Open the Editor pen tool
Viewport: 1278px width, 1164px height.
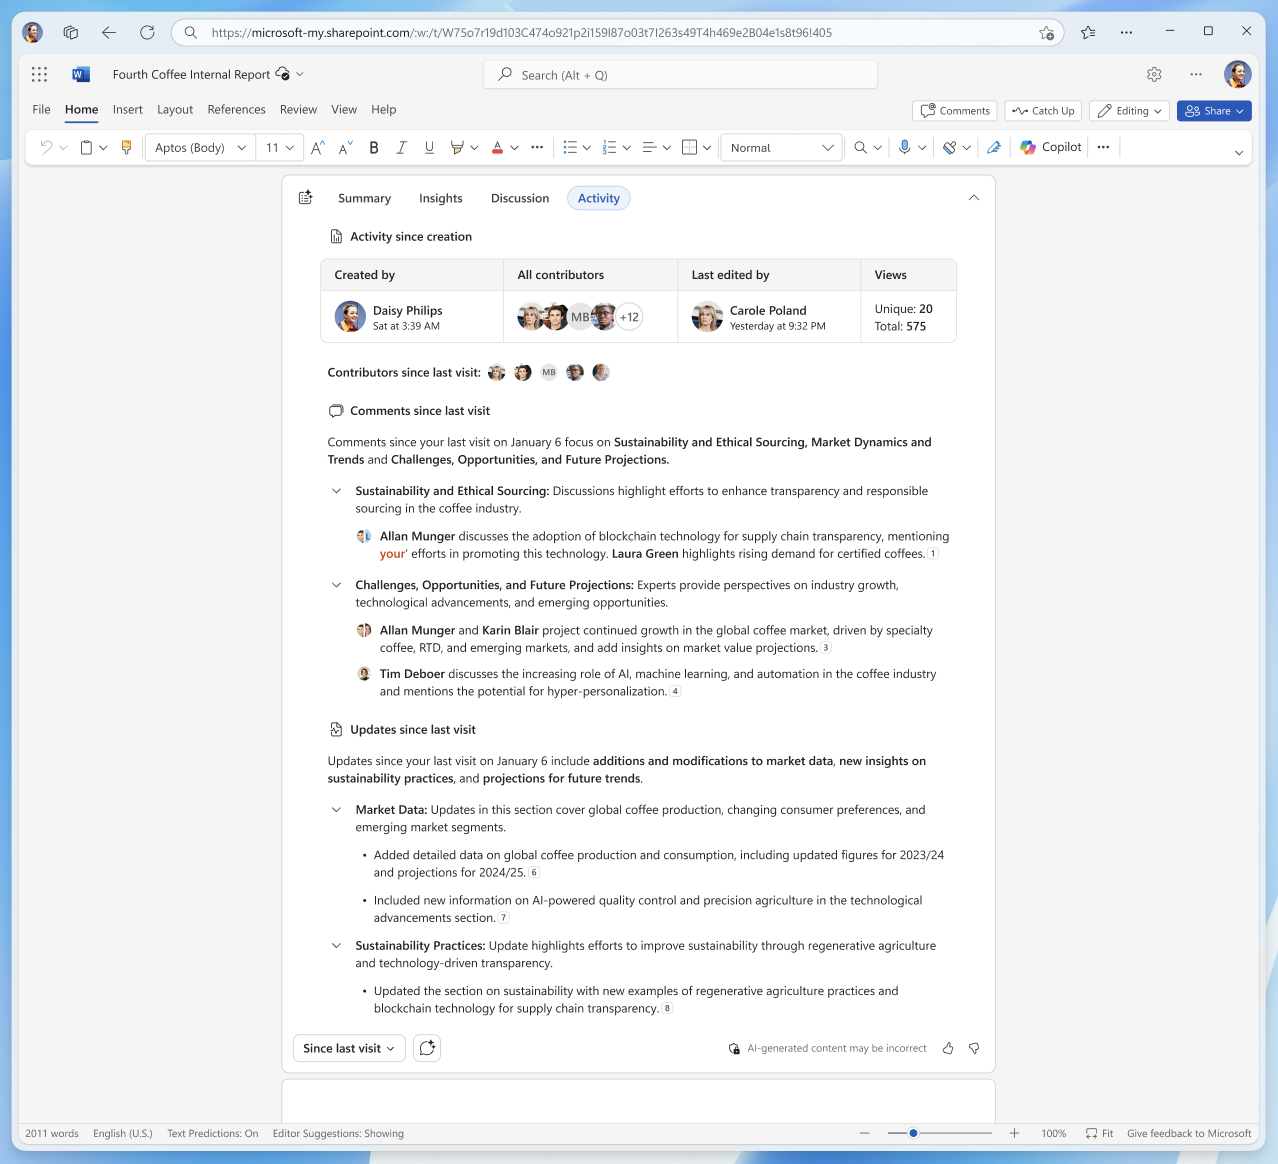[x=993, y=147]
